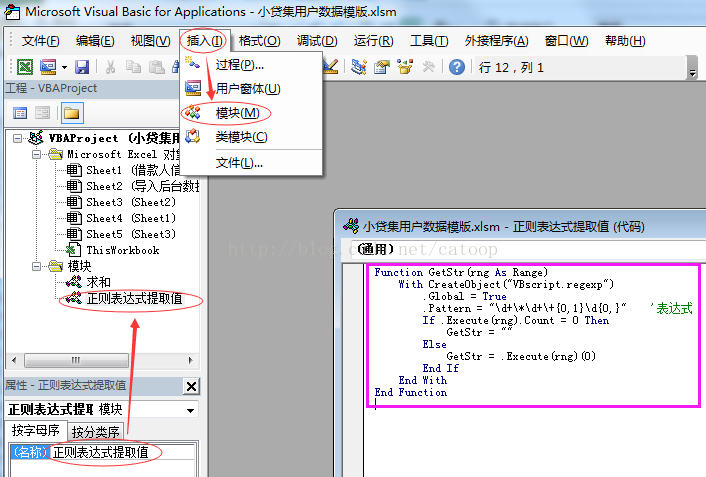Open the 编辑(E) menu

[95, 41]
